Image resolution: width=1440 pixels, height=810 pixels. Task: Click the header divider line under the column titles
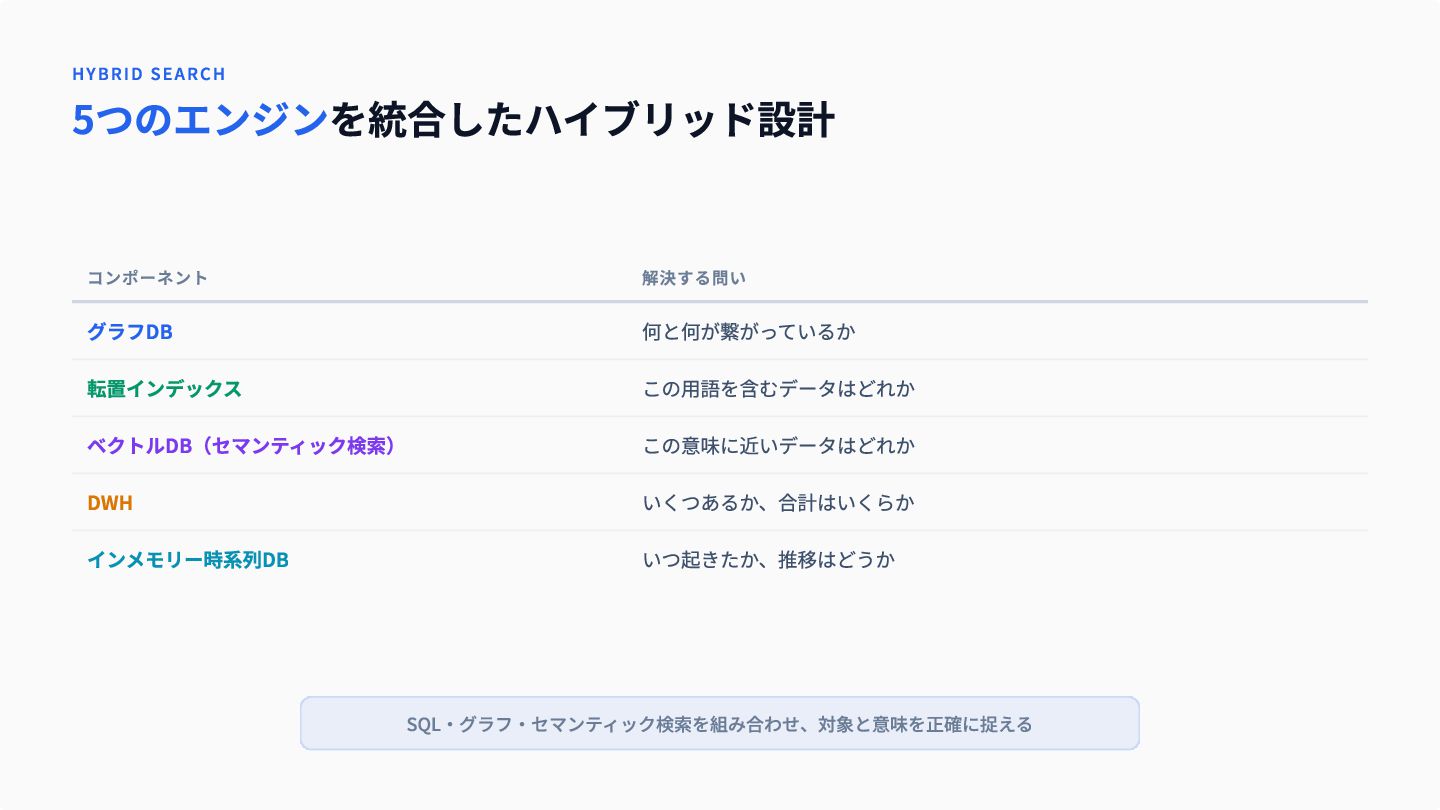(x=720, y=301)
